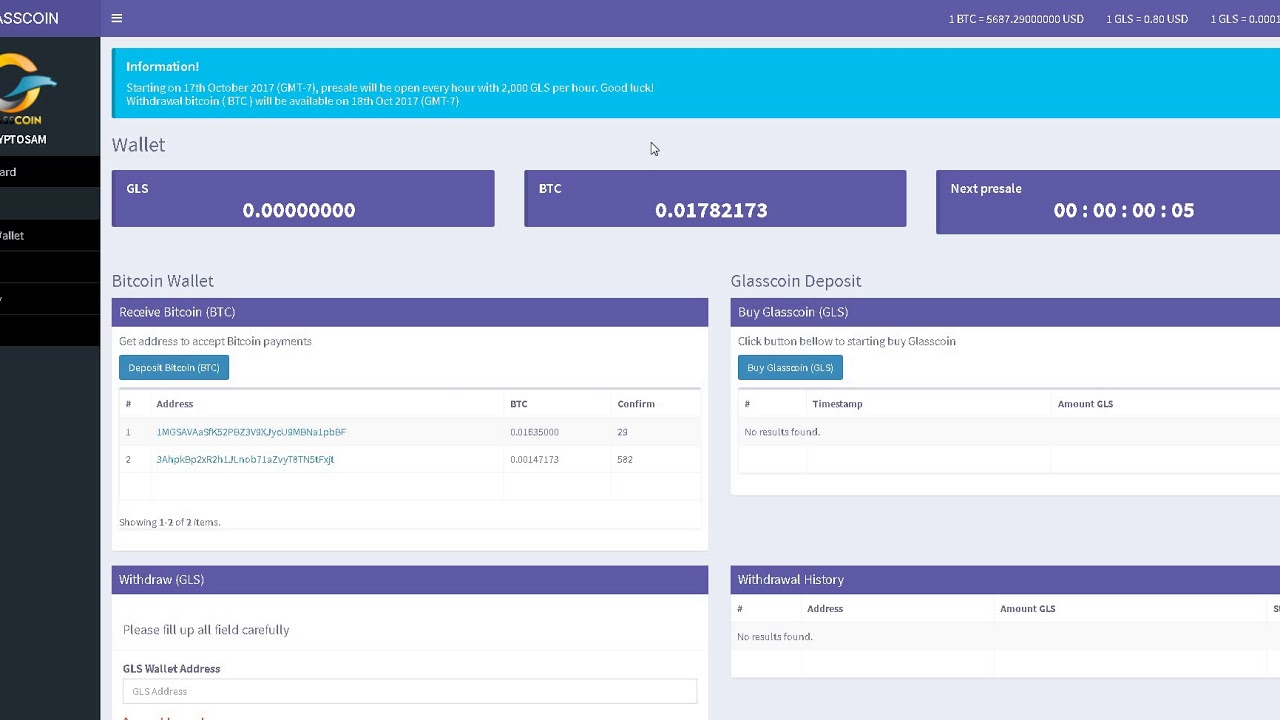The width and height of the screenshot is (1280, 720).
Task: Click the 0.01635000 BTC amount cell
Action: (534, 432)
